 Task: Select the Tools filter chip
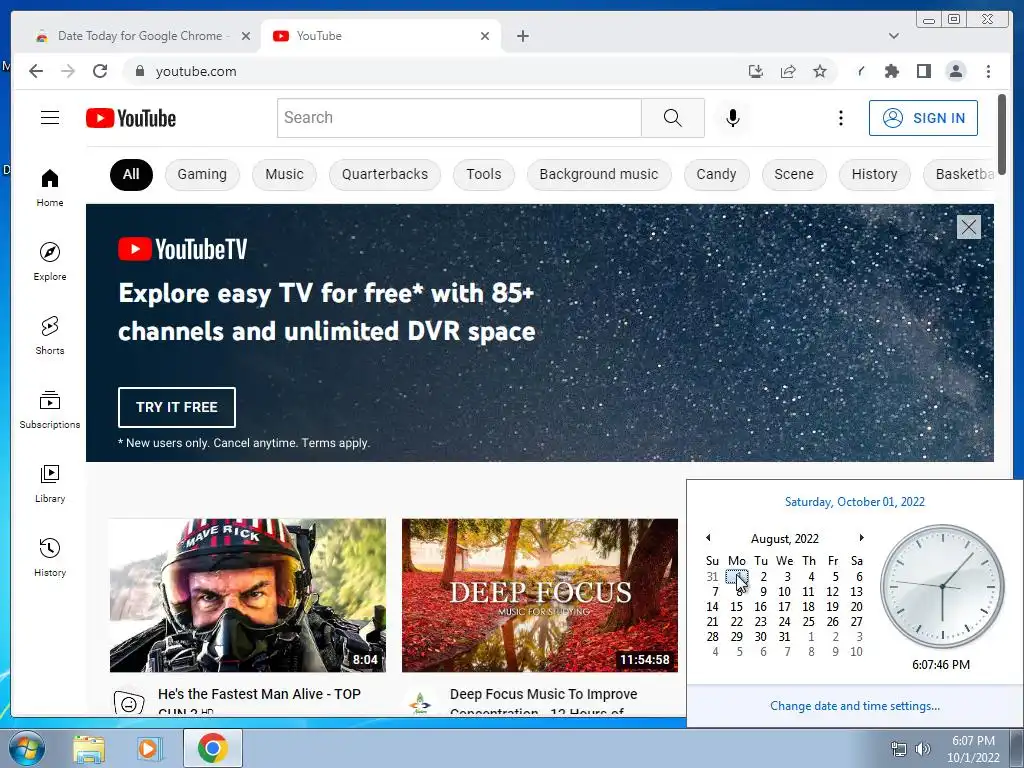(x=484, y=174)
